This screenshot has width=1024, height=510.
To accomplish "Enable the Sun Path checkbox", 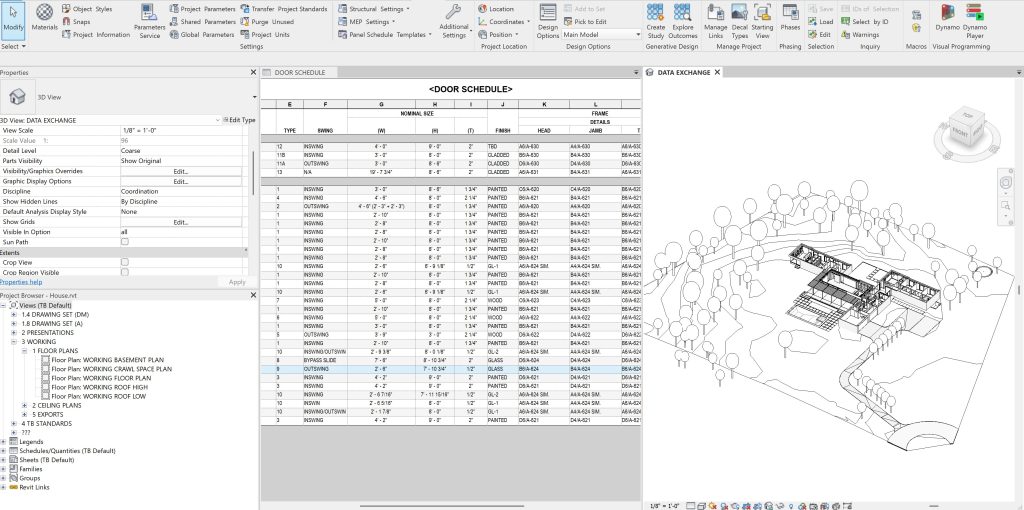I will click(x=125, y=242).
